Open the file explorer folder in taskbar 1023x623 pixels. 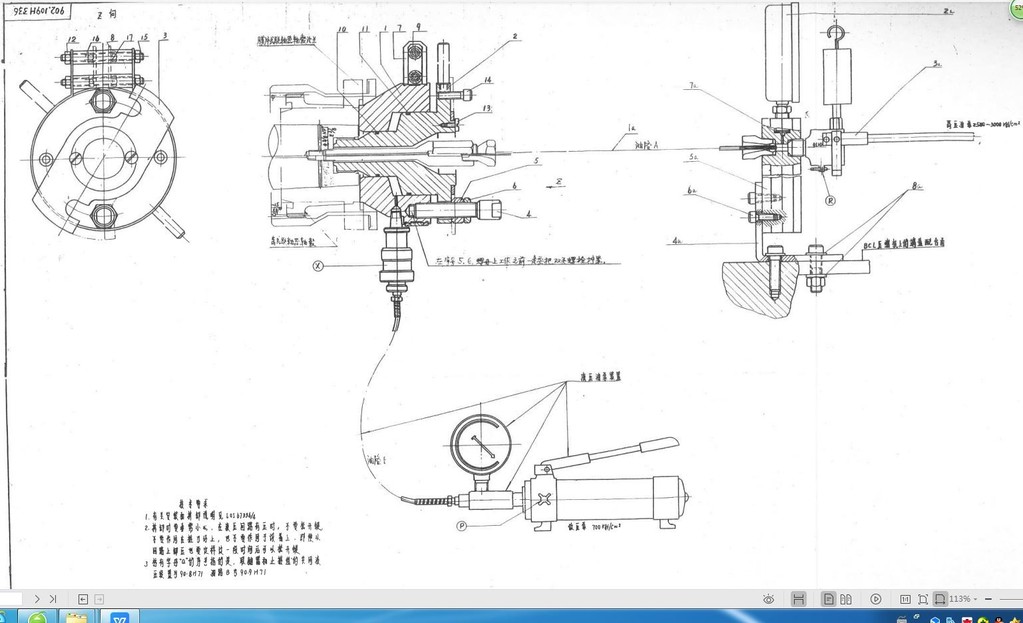pos(77,617)
